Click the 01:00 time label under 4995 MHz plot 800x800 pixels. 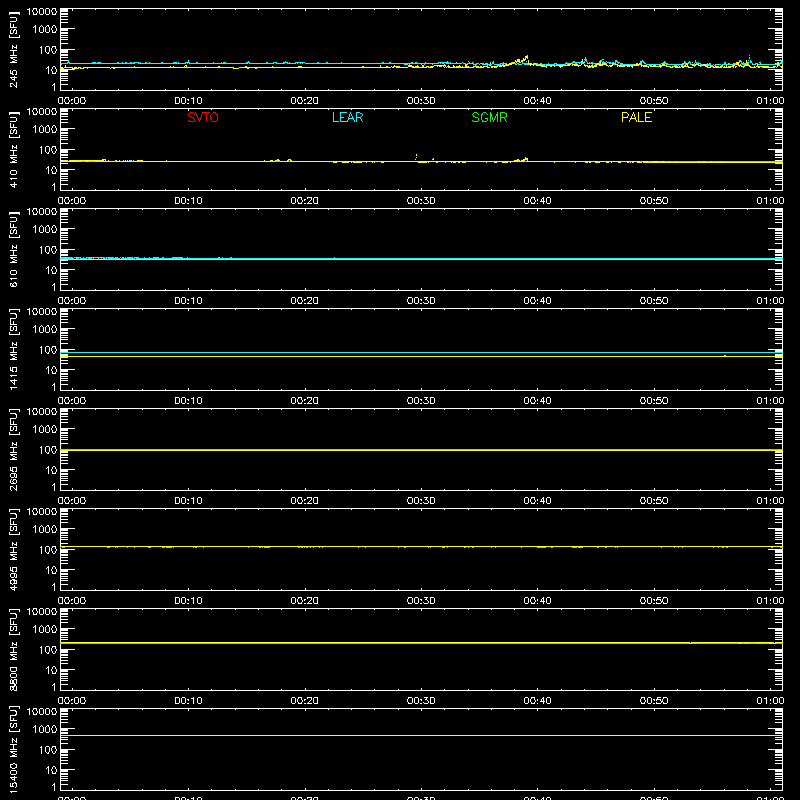770,601
